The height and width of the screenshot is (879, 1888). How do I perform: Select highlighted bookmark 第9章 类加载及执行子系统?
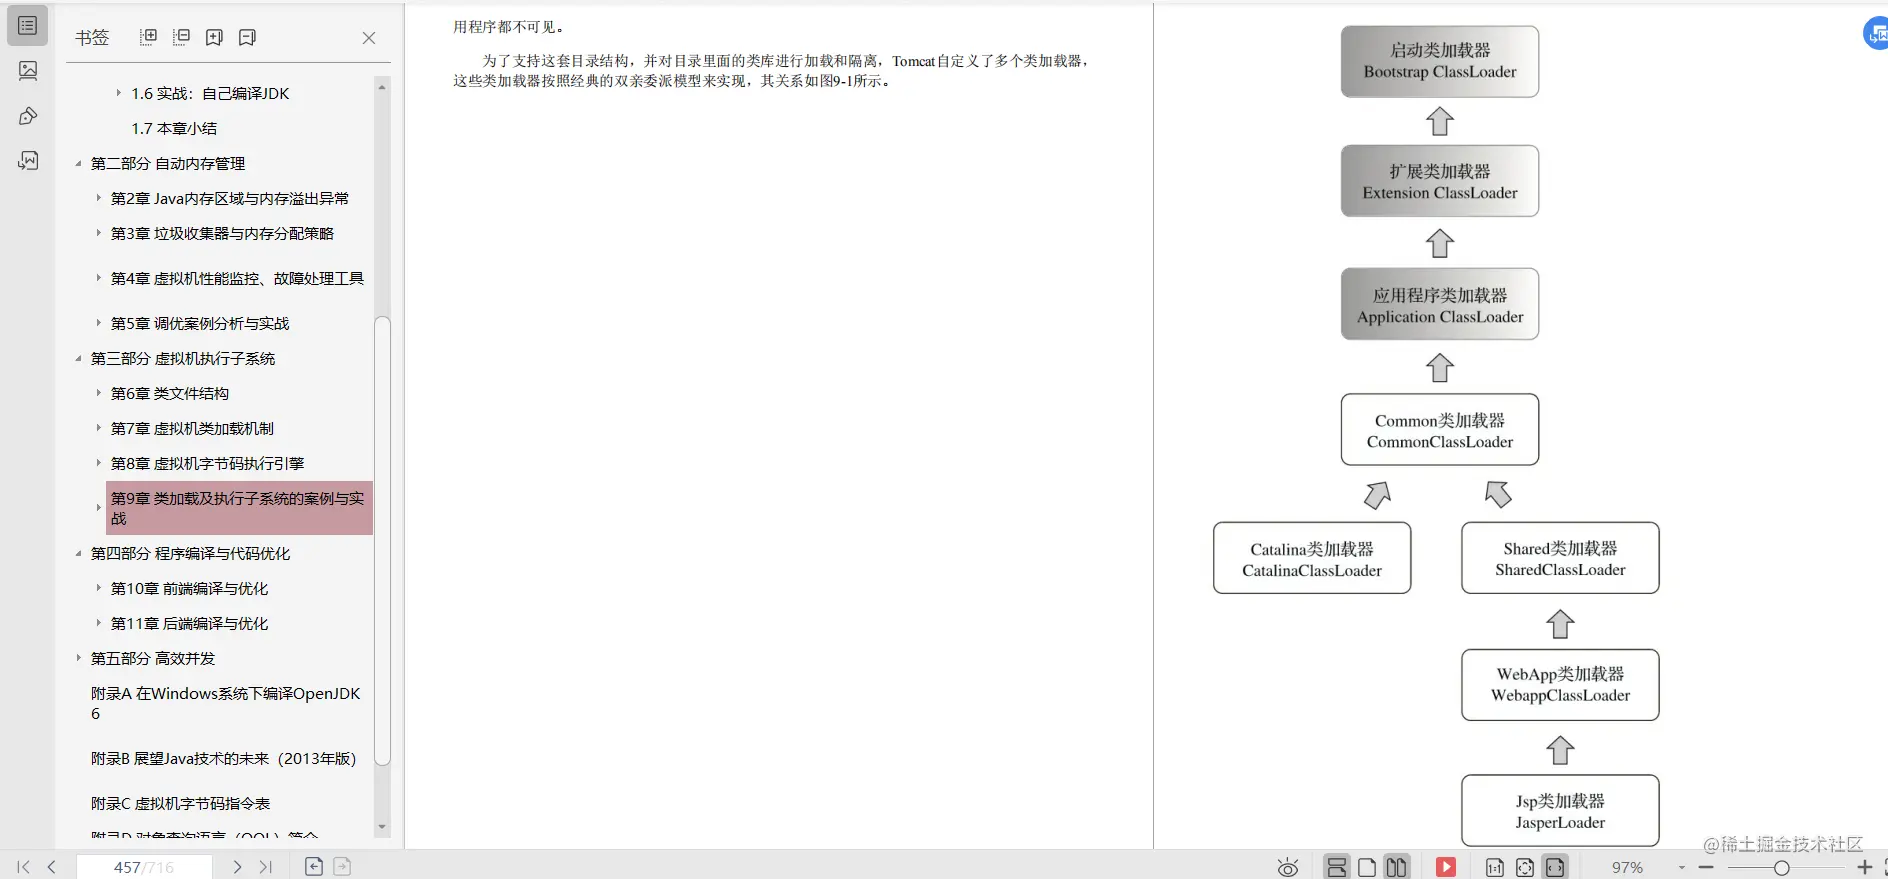[239, 508]
